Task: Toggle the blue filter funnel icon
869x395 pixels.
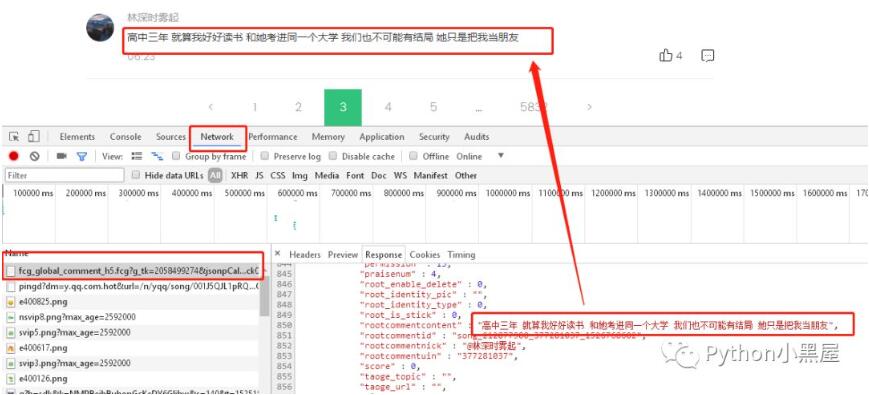Action: (82, 156)
